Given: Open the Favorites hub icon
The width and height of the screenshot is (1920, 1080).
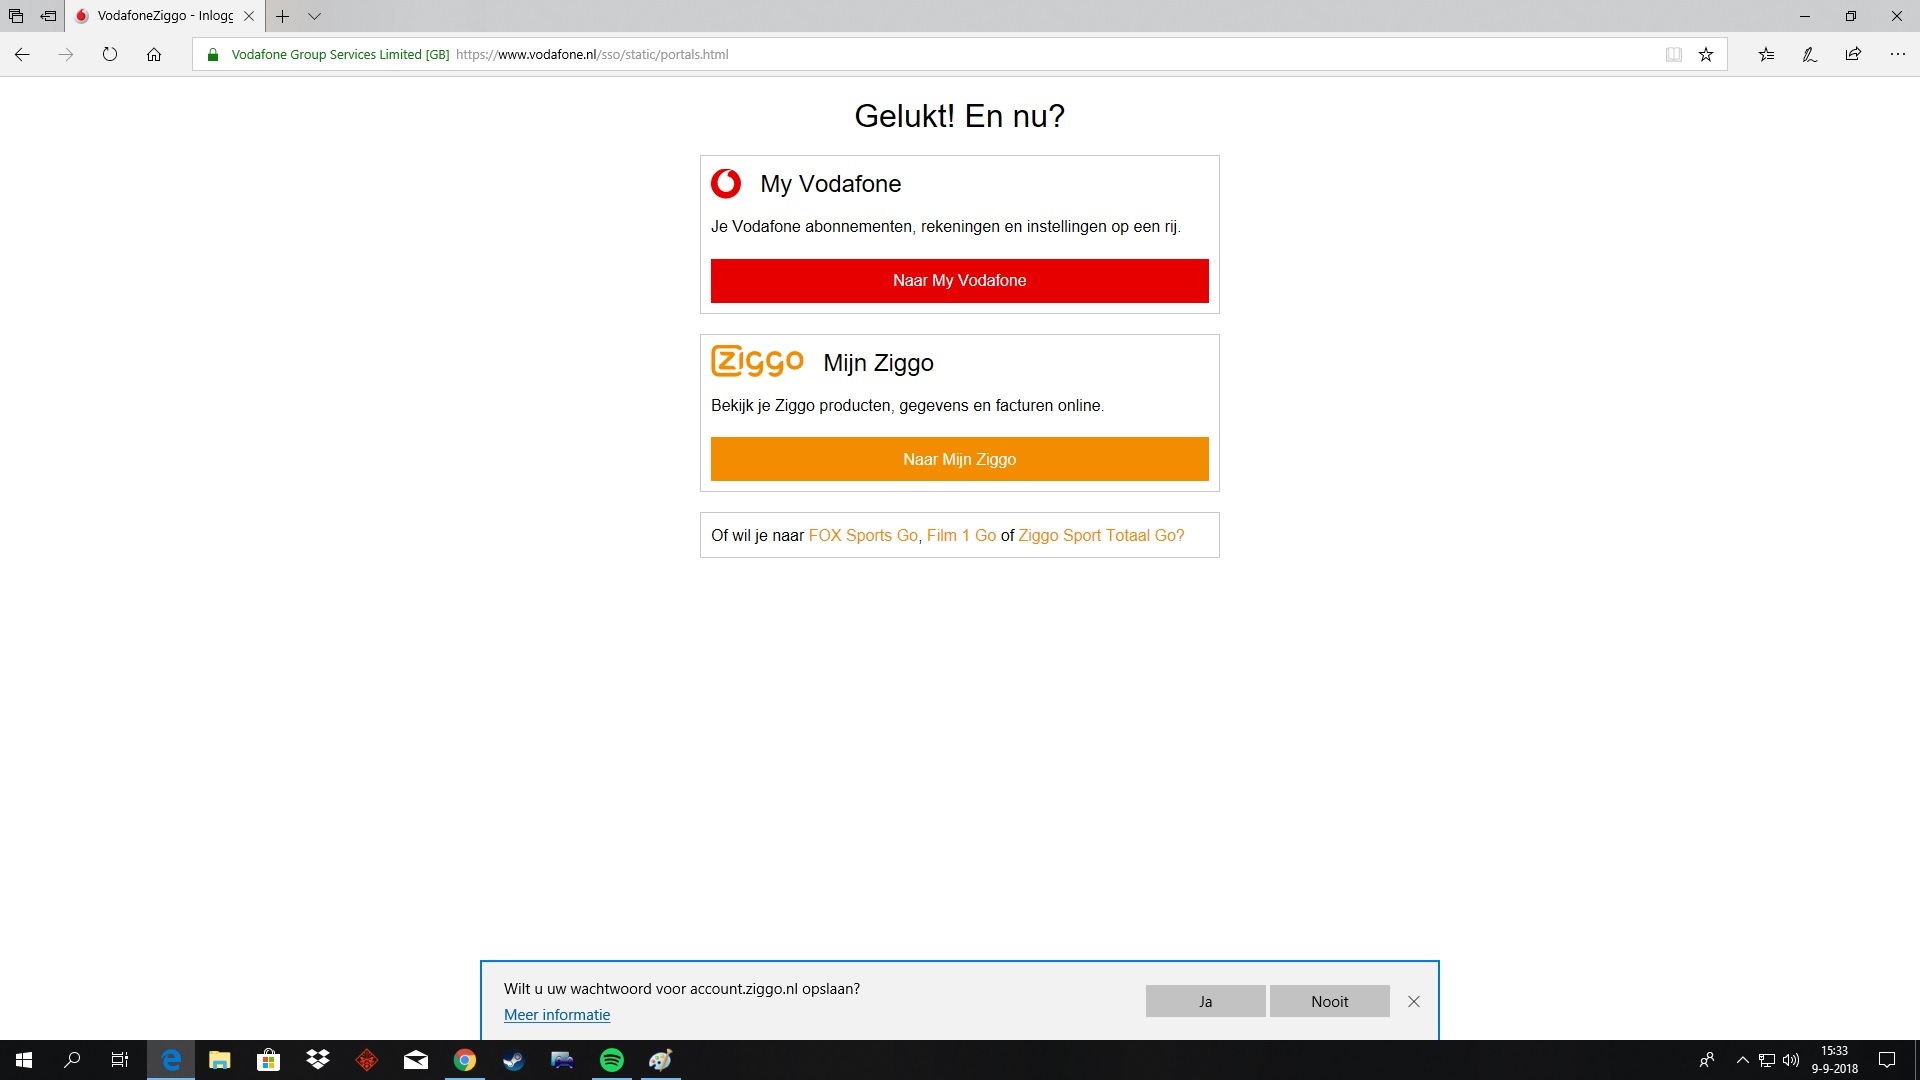Looking at the screenshot, I should pyautogui.click(x=1766, y=55).
